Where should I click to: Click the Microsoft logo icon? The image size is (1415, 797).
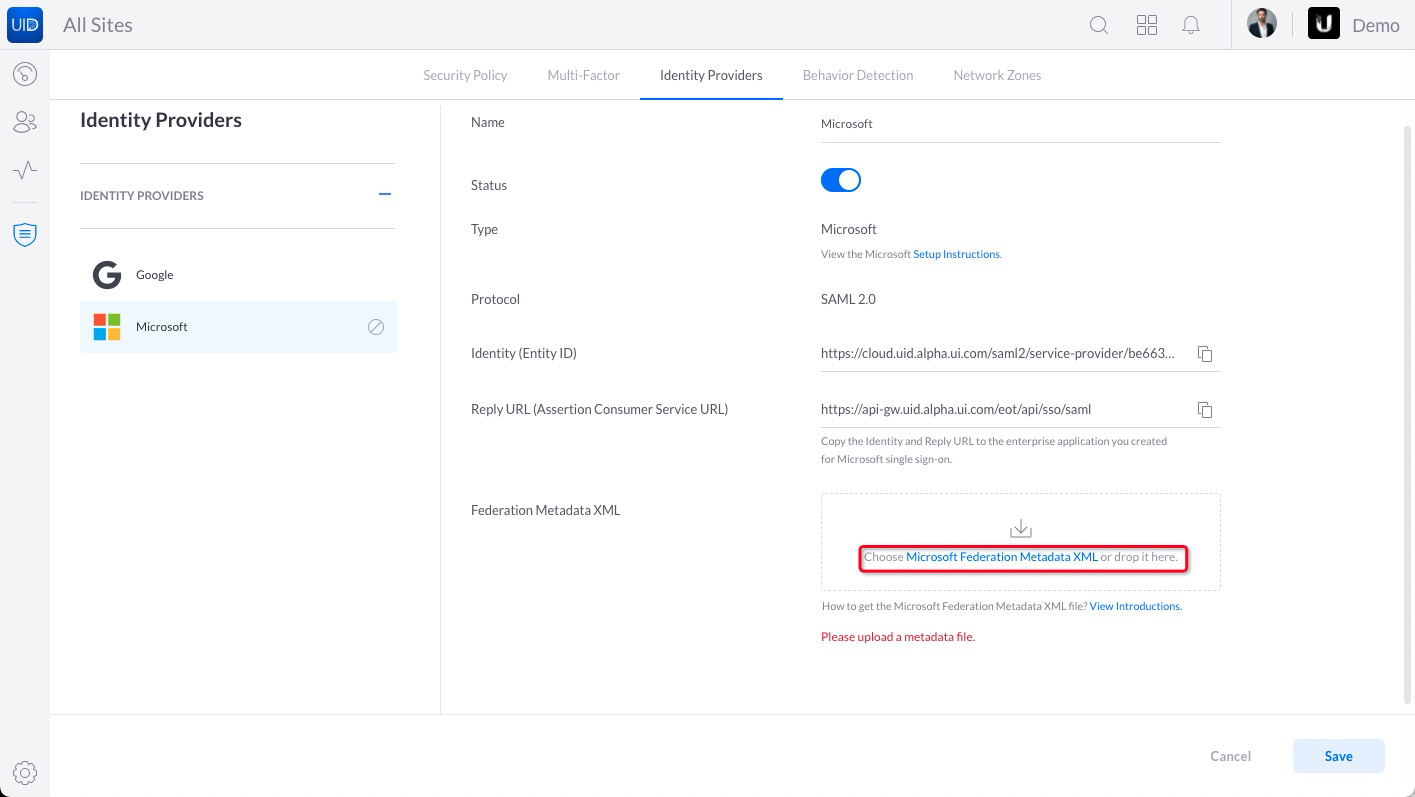coord(107,327)
